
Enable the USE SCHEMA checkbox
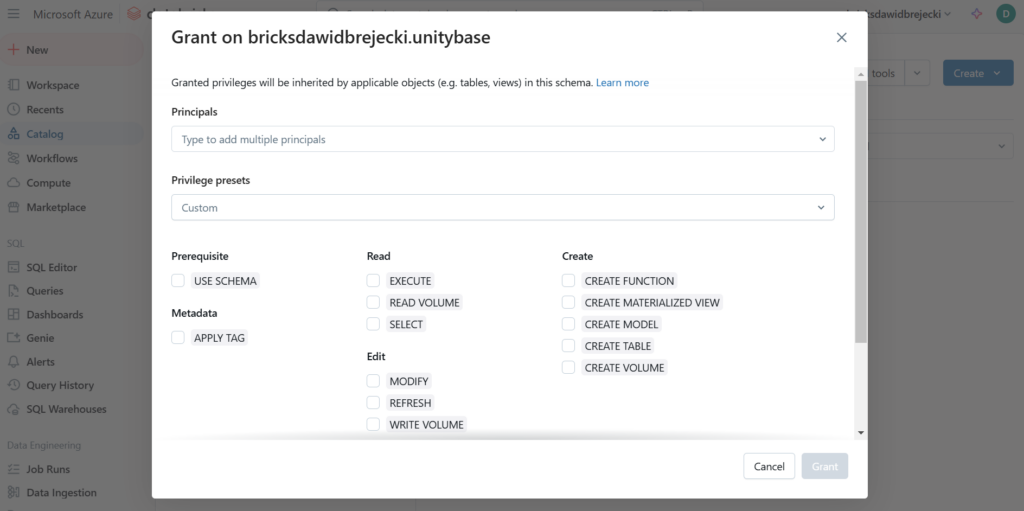[x=178, y=281]
